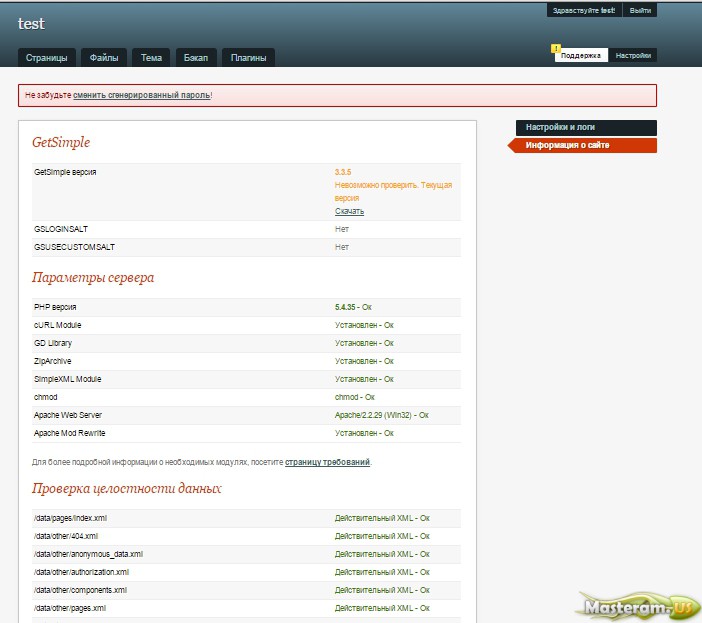Click the ZipArchive row label
This screenshot has height=623, width=702.
point(52,361)
